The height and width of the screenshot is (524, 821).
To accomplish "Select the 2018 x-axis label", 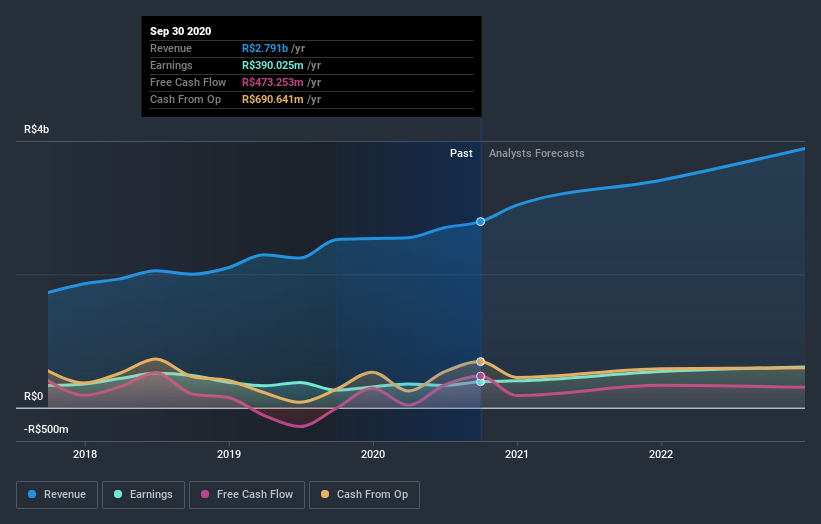I will pyautogui.click(x=85, y=454).
